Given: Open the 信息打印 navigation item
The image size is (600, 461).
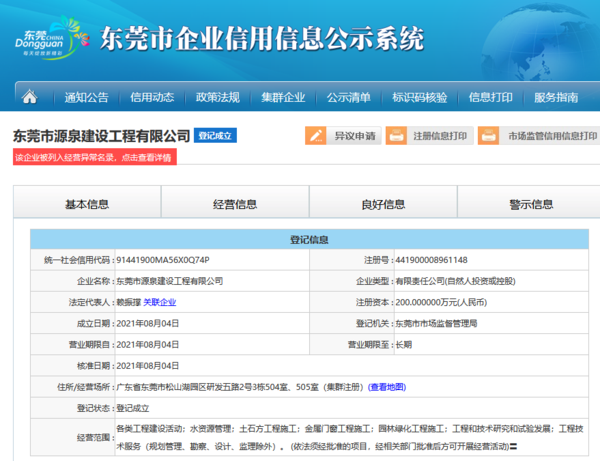Looking at the screenshot, I should pos(491,98).
